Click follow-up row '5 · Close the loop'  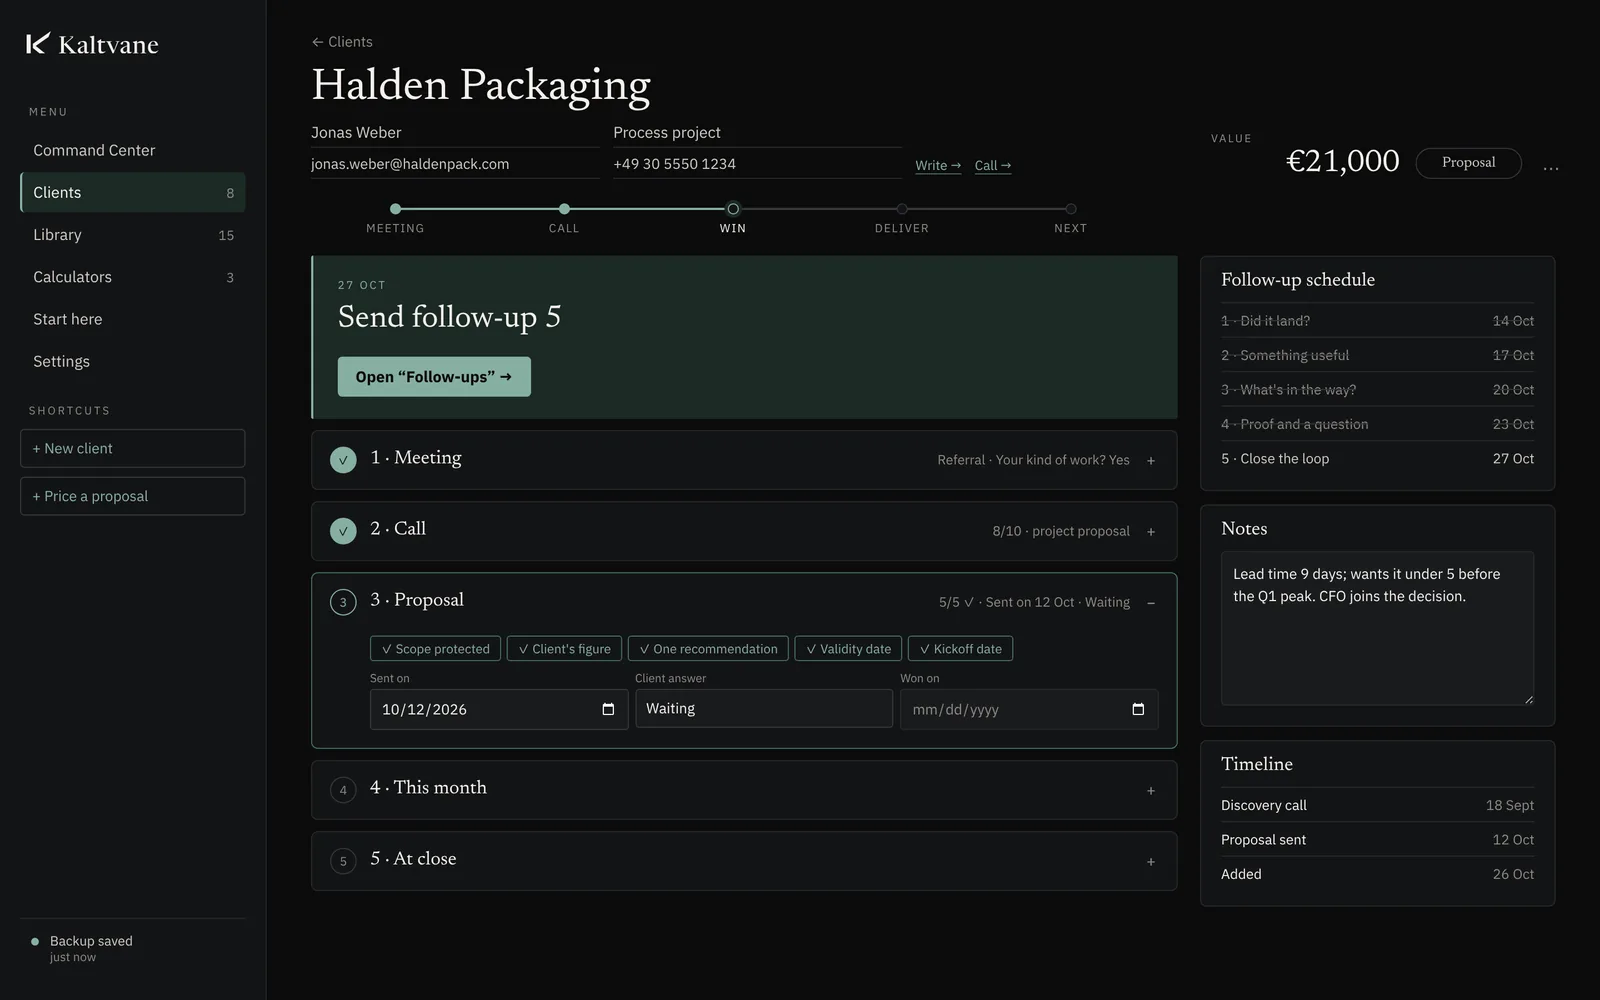tap(1377, 458)
